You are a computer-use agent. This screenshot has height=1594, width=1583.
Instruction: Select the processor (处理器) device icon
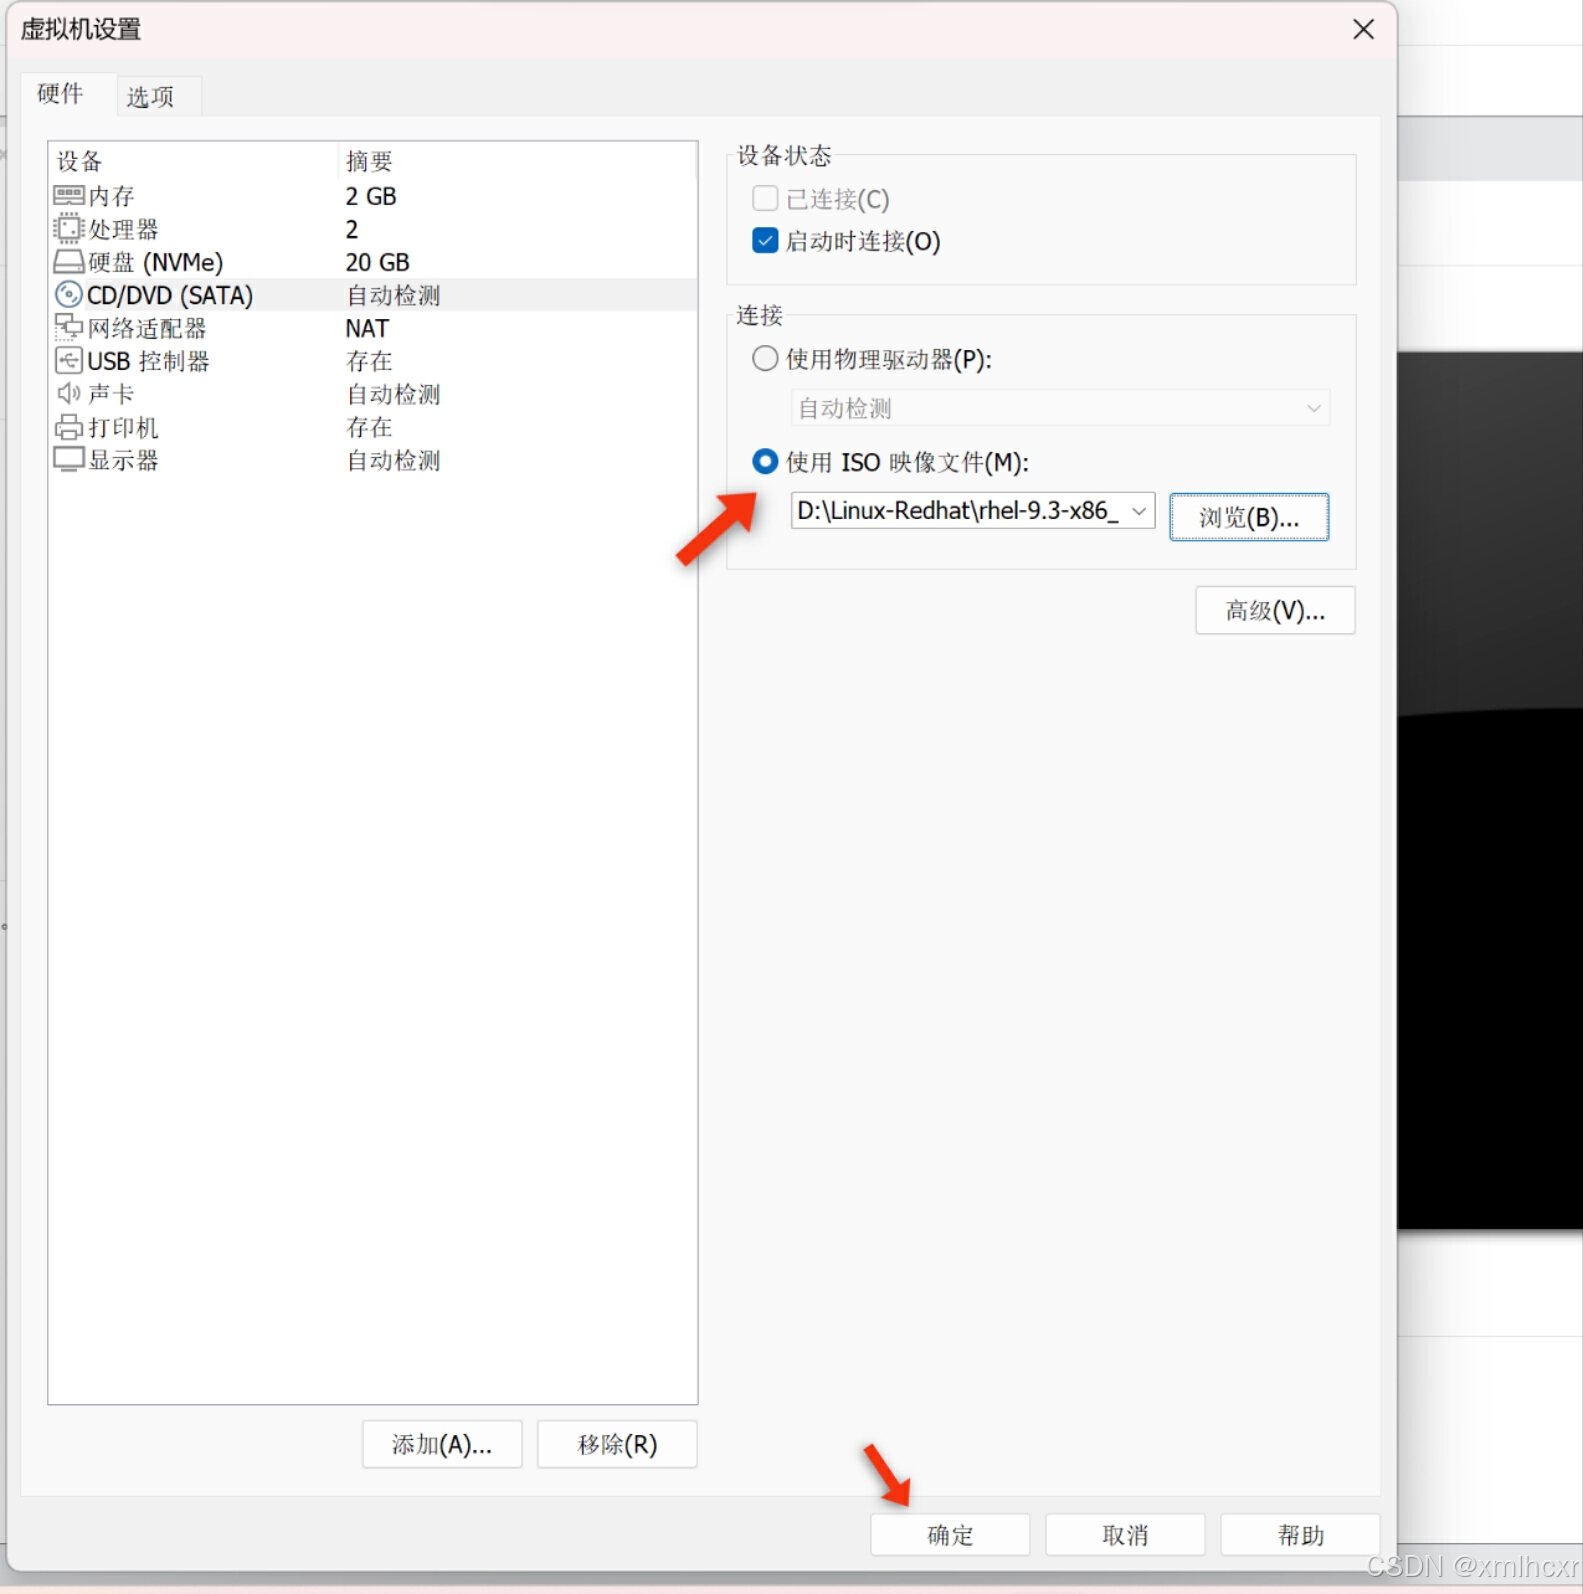(x=68, y=229)
